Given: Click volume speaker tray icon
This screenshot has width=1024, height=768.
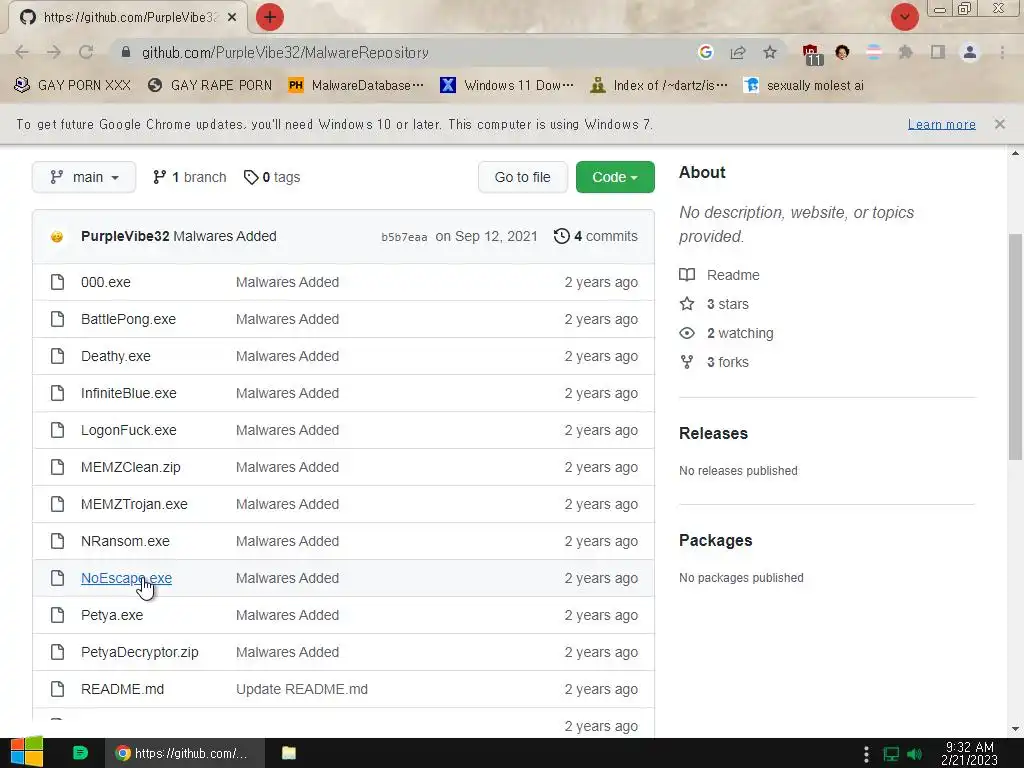Looking at the screenshot, I should (x=915, y=754).
